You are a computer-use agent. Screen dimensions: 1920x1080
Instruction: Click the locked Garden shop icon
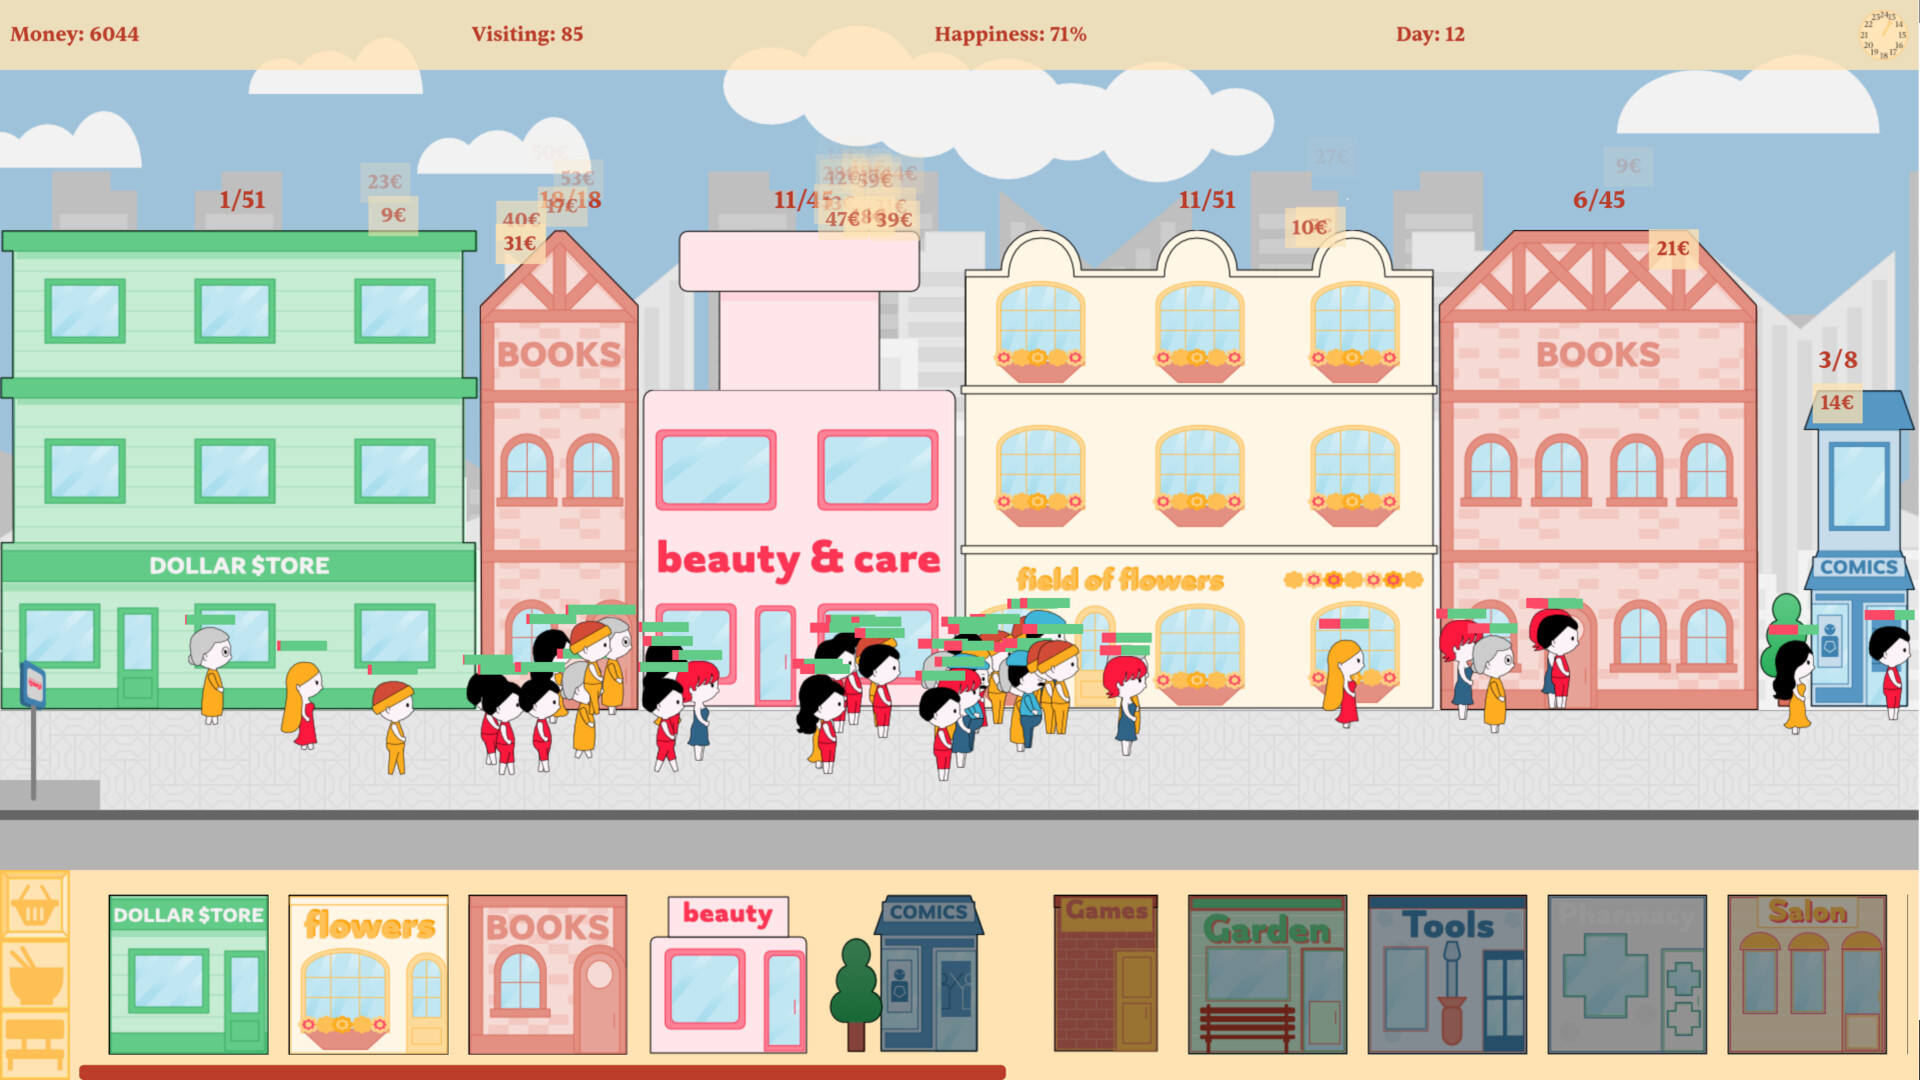1267,975
